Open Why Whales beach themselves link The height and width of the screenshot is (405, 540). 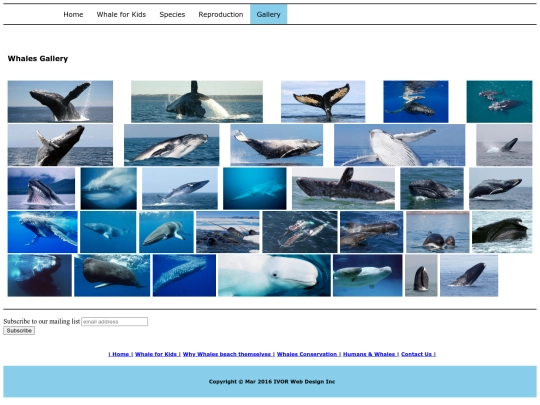pos(228,354)
